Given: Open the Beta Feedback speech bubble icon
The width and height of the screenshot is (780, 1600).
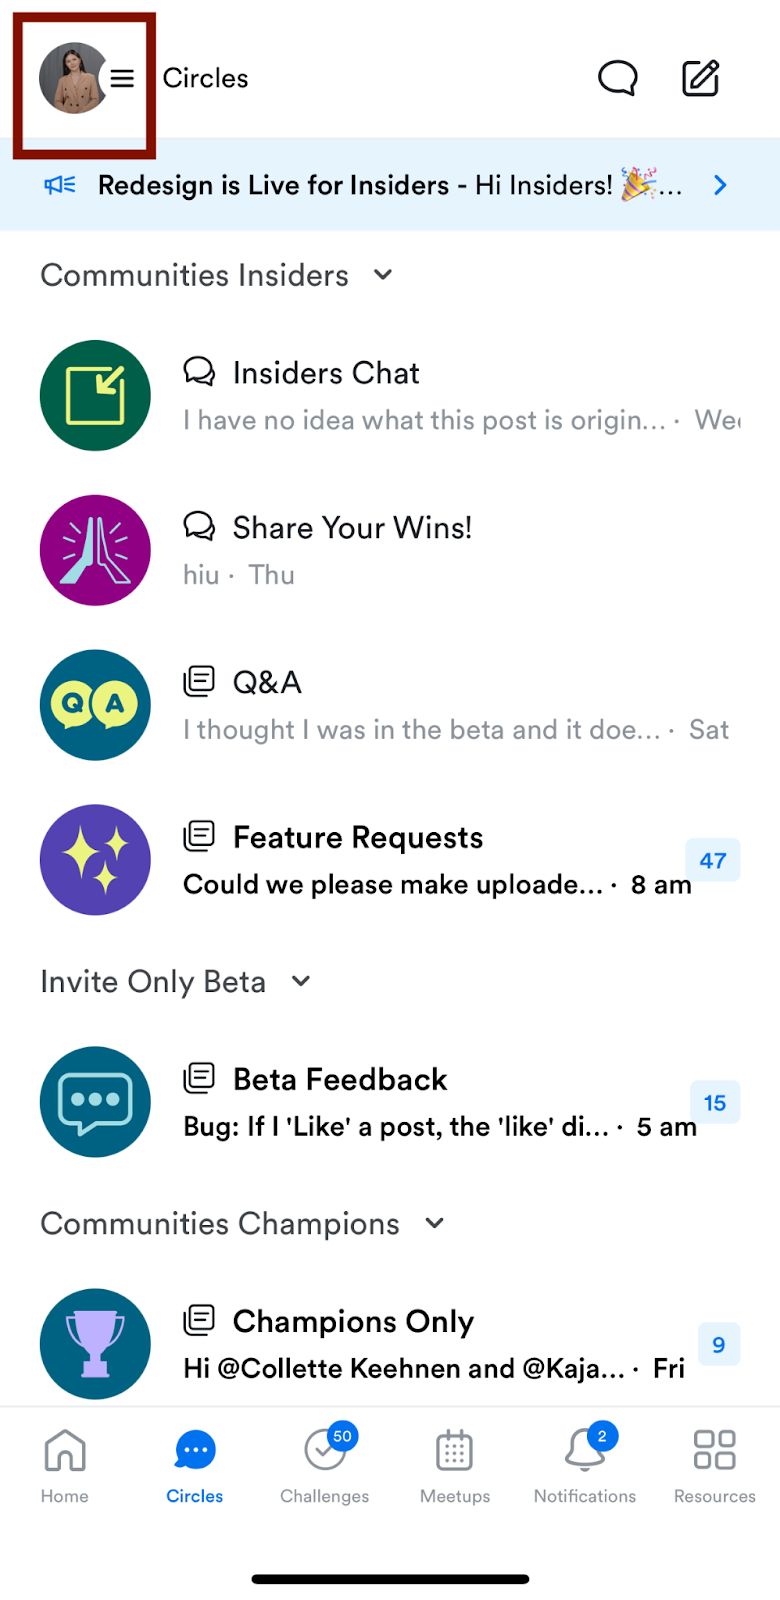Looking at the screenshot, I should tap(95, 1102).
